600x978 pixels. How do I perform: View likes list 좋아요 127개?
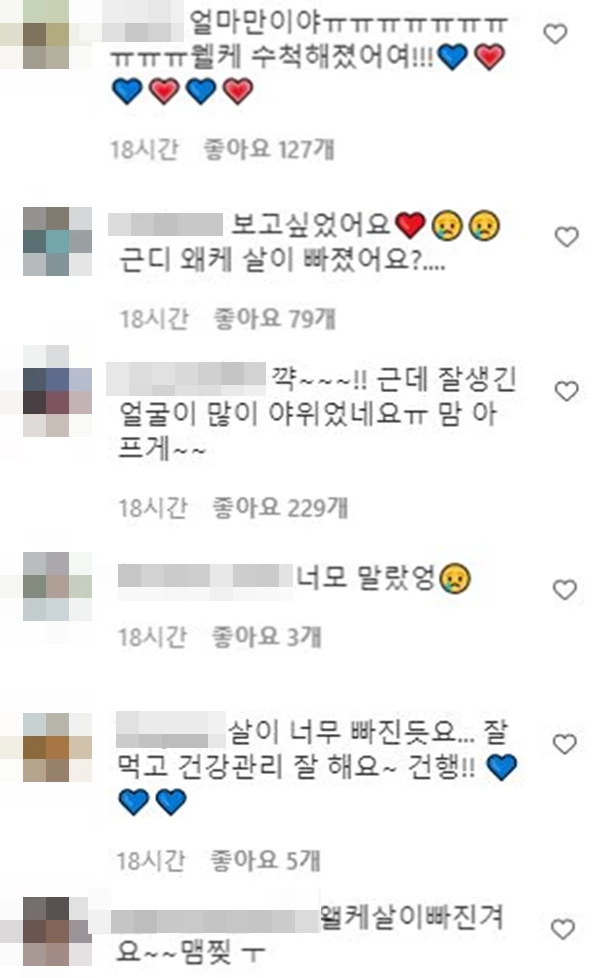click(x=269, y=149)
